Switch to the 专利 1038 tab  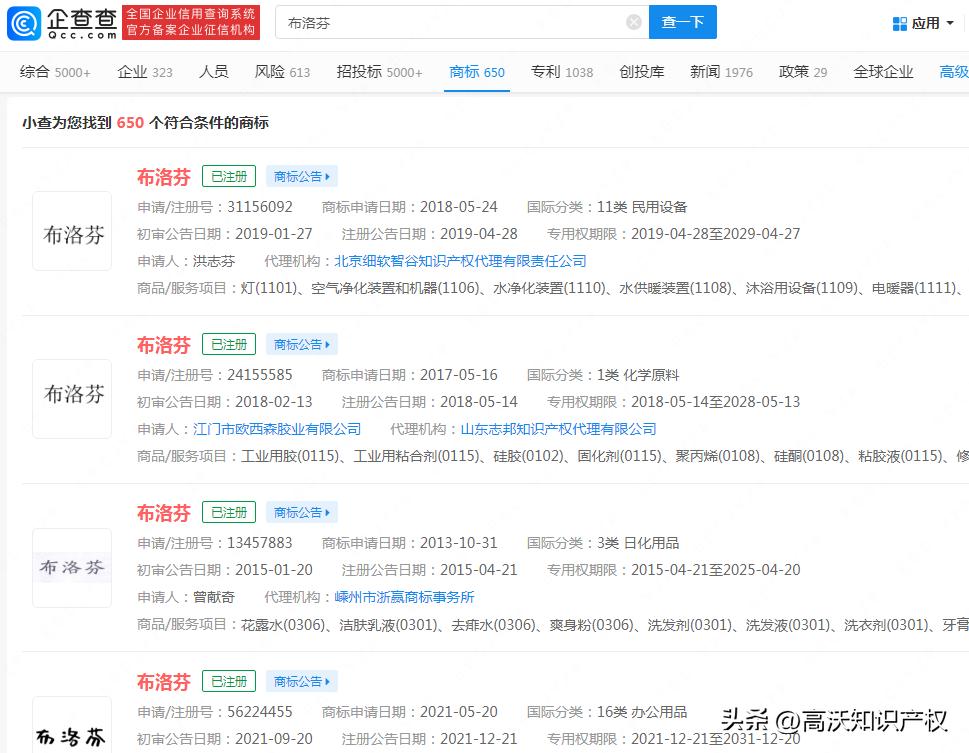561,72
